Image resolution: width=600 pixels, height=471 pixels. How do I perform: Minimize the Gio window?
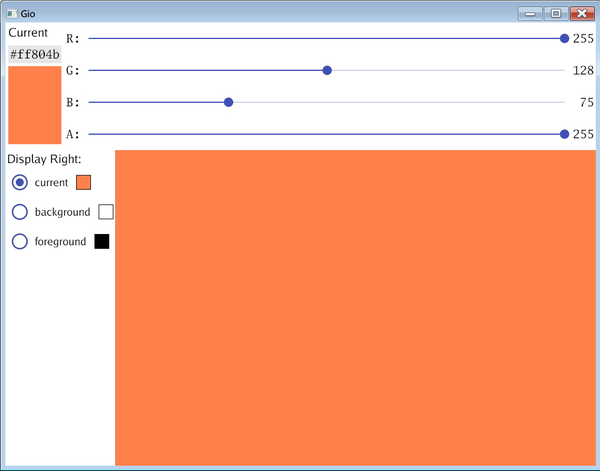tap(530, 13)
